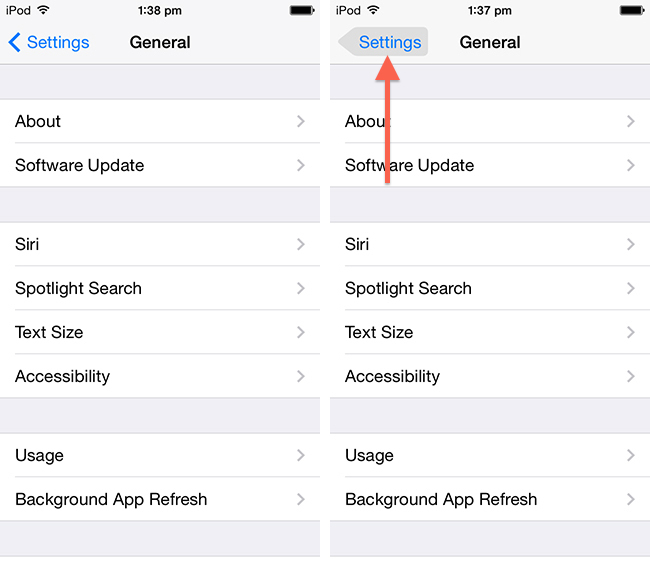Click the red arrow annotation
650x568 pixels.
[388, 120]
